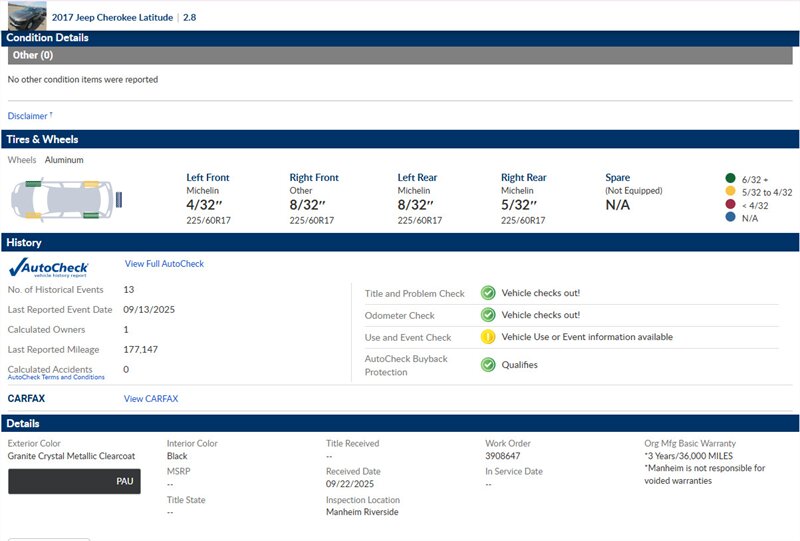Click green check icon beside AutoCheck Buyback Protection
The height and width of the screenshot is (541, 800).
[488, 364]
